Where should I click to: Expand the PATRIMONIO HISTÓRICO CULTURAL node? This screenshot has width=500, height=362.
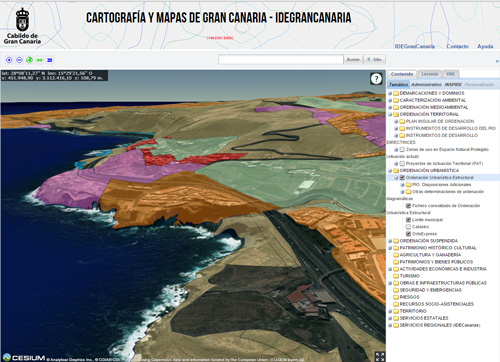[390, 248]
